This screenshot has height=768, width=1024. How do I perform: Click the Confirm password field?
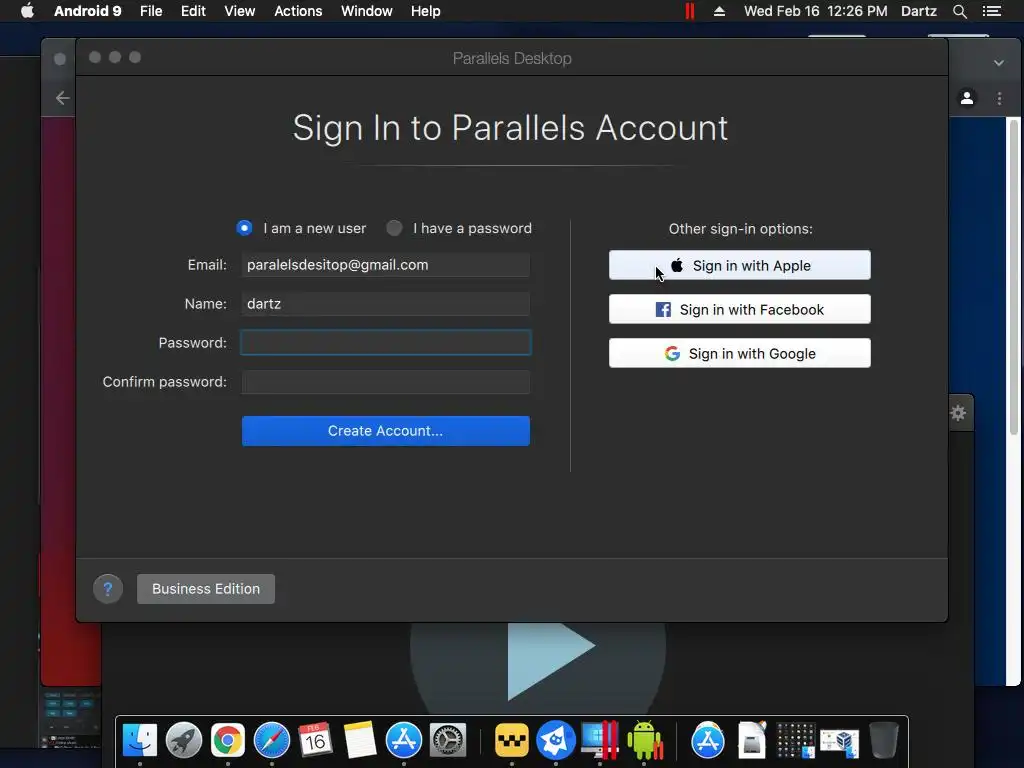(x=385, y=382)
